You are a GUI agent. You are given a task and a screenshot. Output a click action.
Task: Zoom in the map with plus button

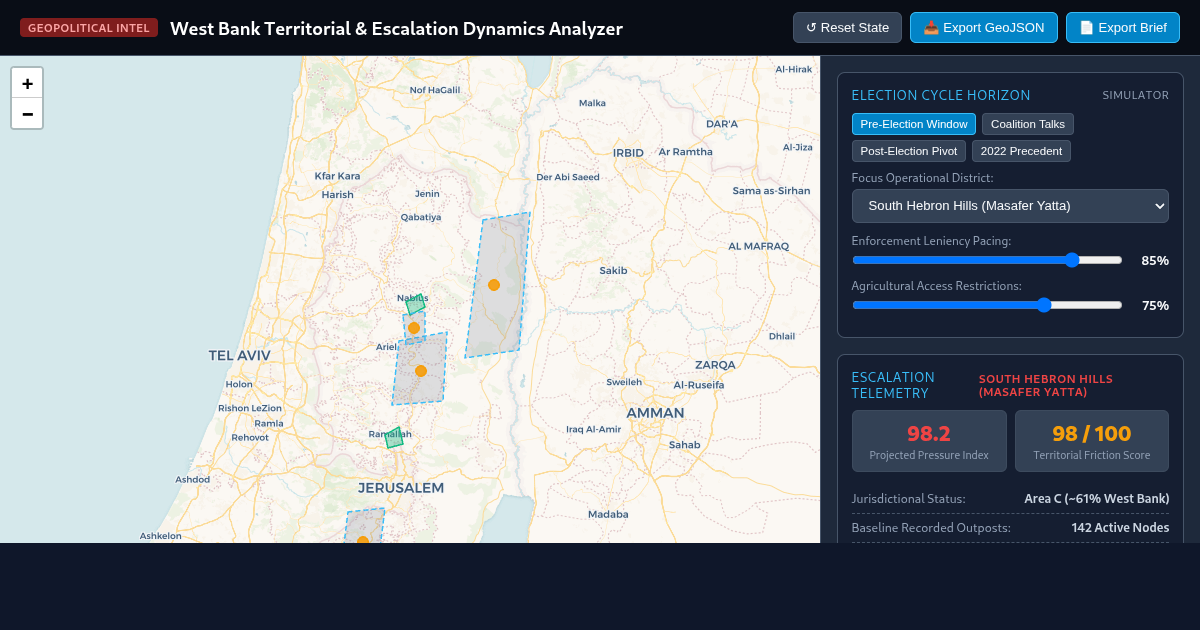(x=27, y=84)
